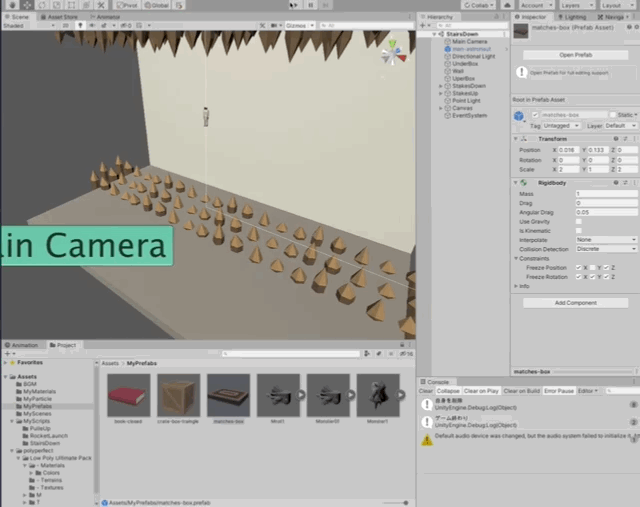Toggle the Is Kinematic checkbox
This screenshot has height=507, width=640.
tap(579, 230)
